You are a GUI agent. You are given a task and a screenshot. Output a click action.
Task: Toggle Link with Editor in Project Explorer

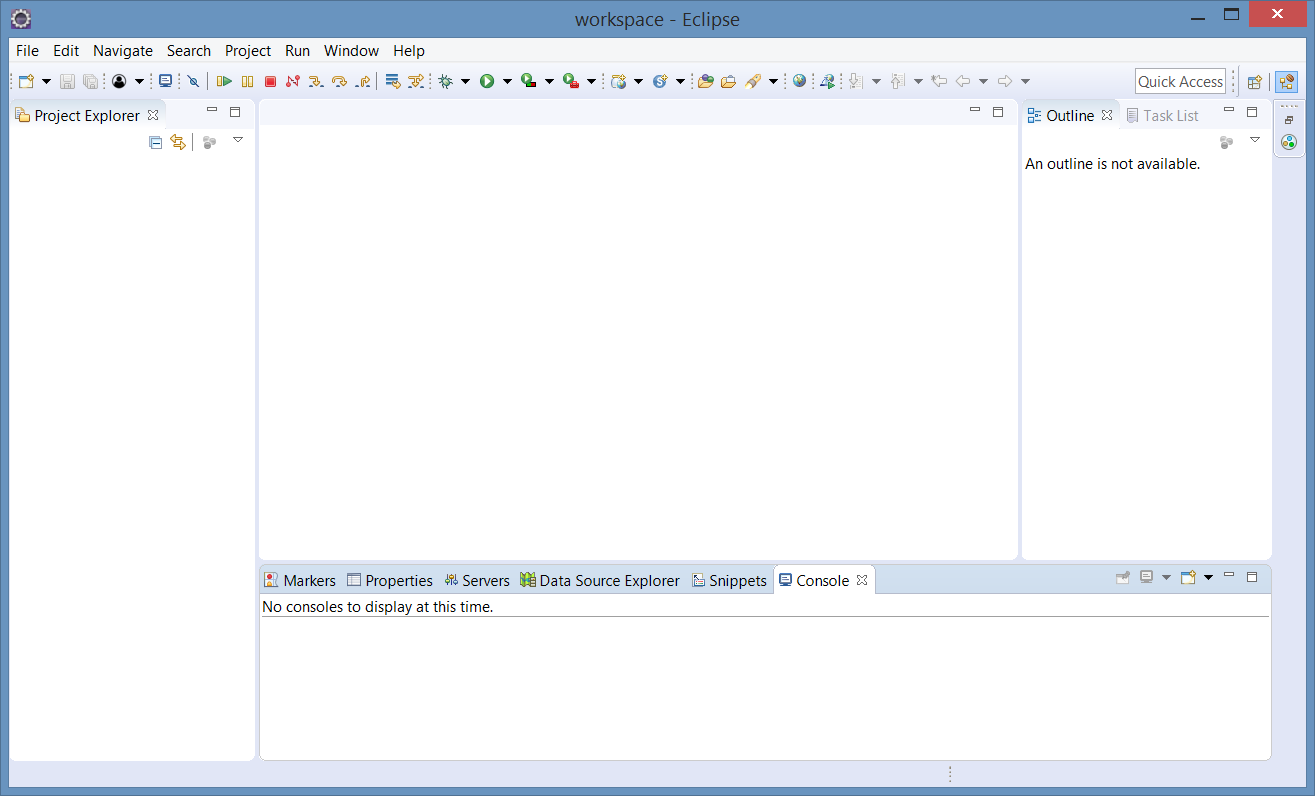178,143
